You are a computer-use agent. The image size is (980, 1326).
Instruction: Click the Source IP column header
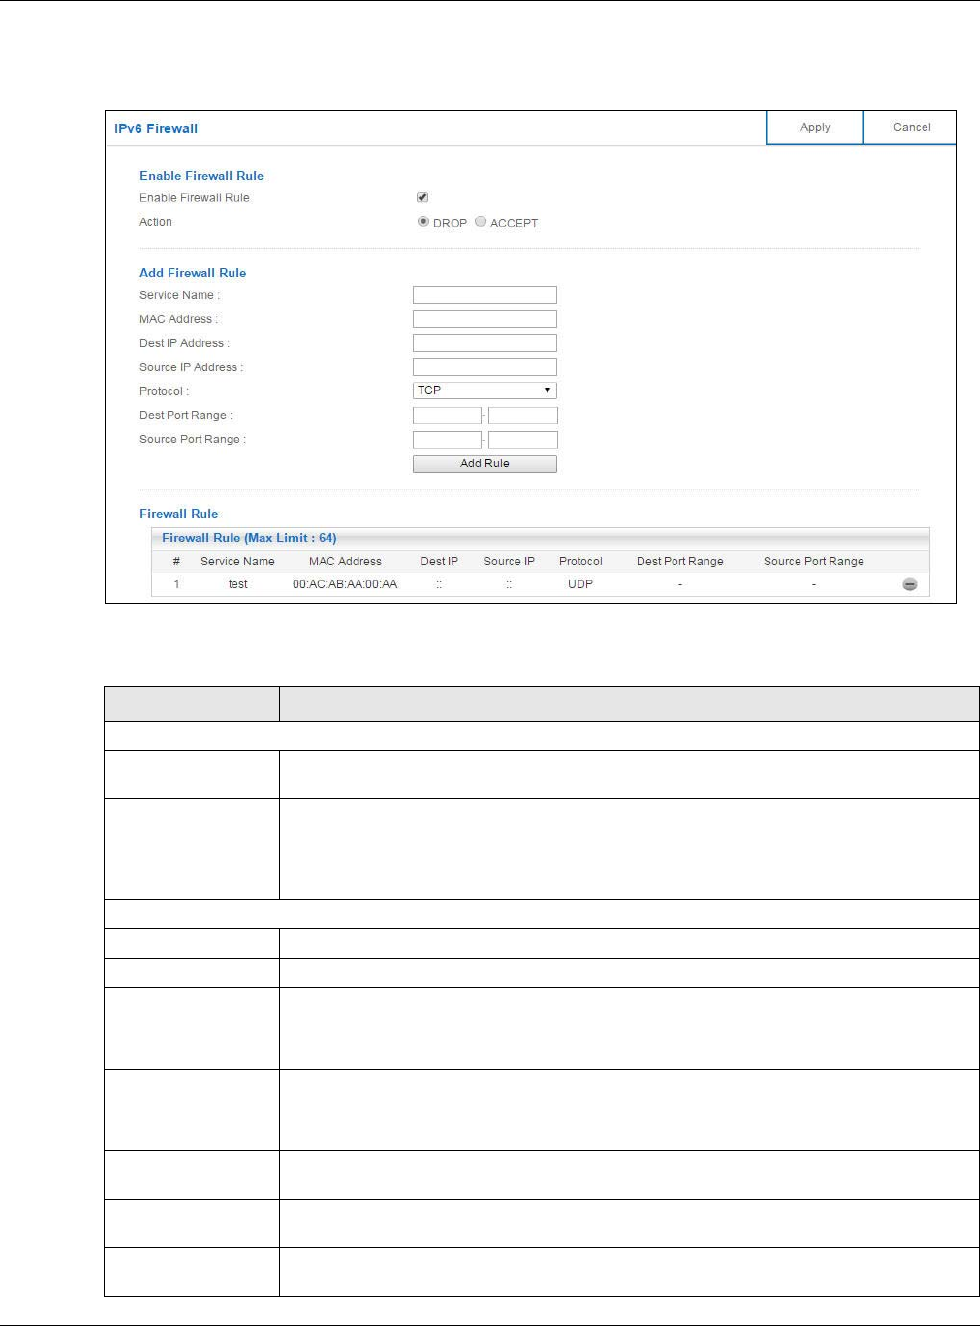coord(509,561)
